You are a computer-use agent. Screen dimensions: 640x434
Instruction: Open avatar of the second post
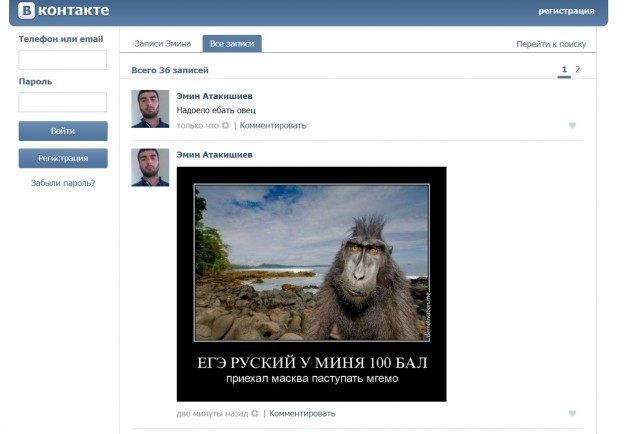(x=150, y=167)
